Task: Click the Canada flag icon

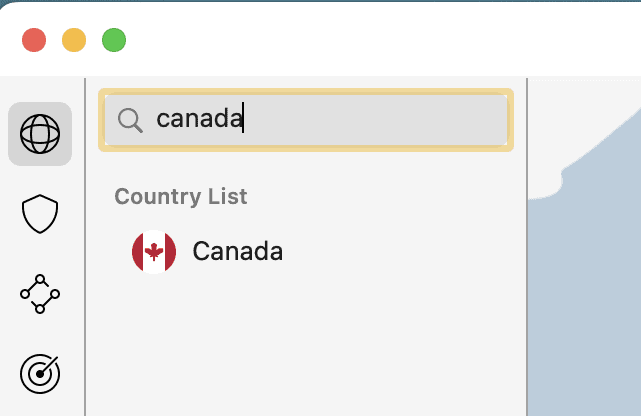Action: [154, 252]
